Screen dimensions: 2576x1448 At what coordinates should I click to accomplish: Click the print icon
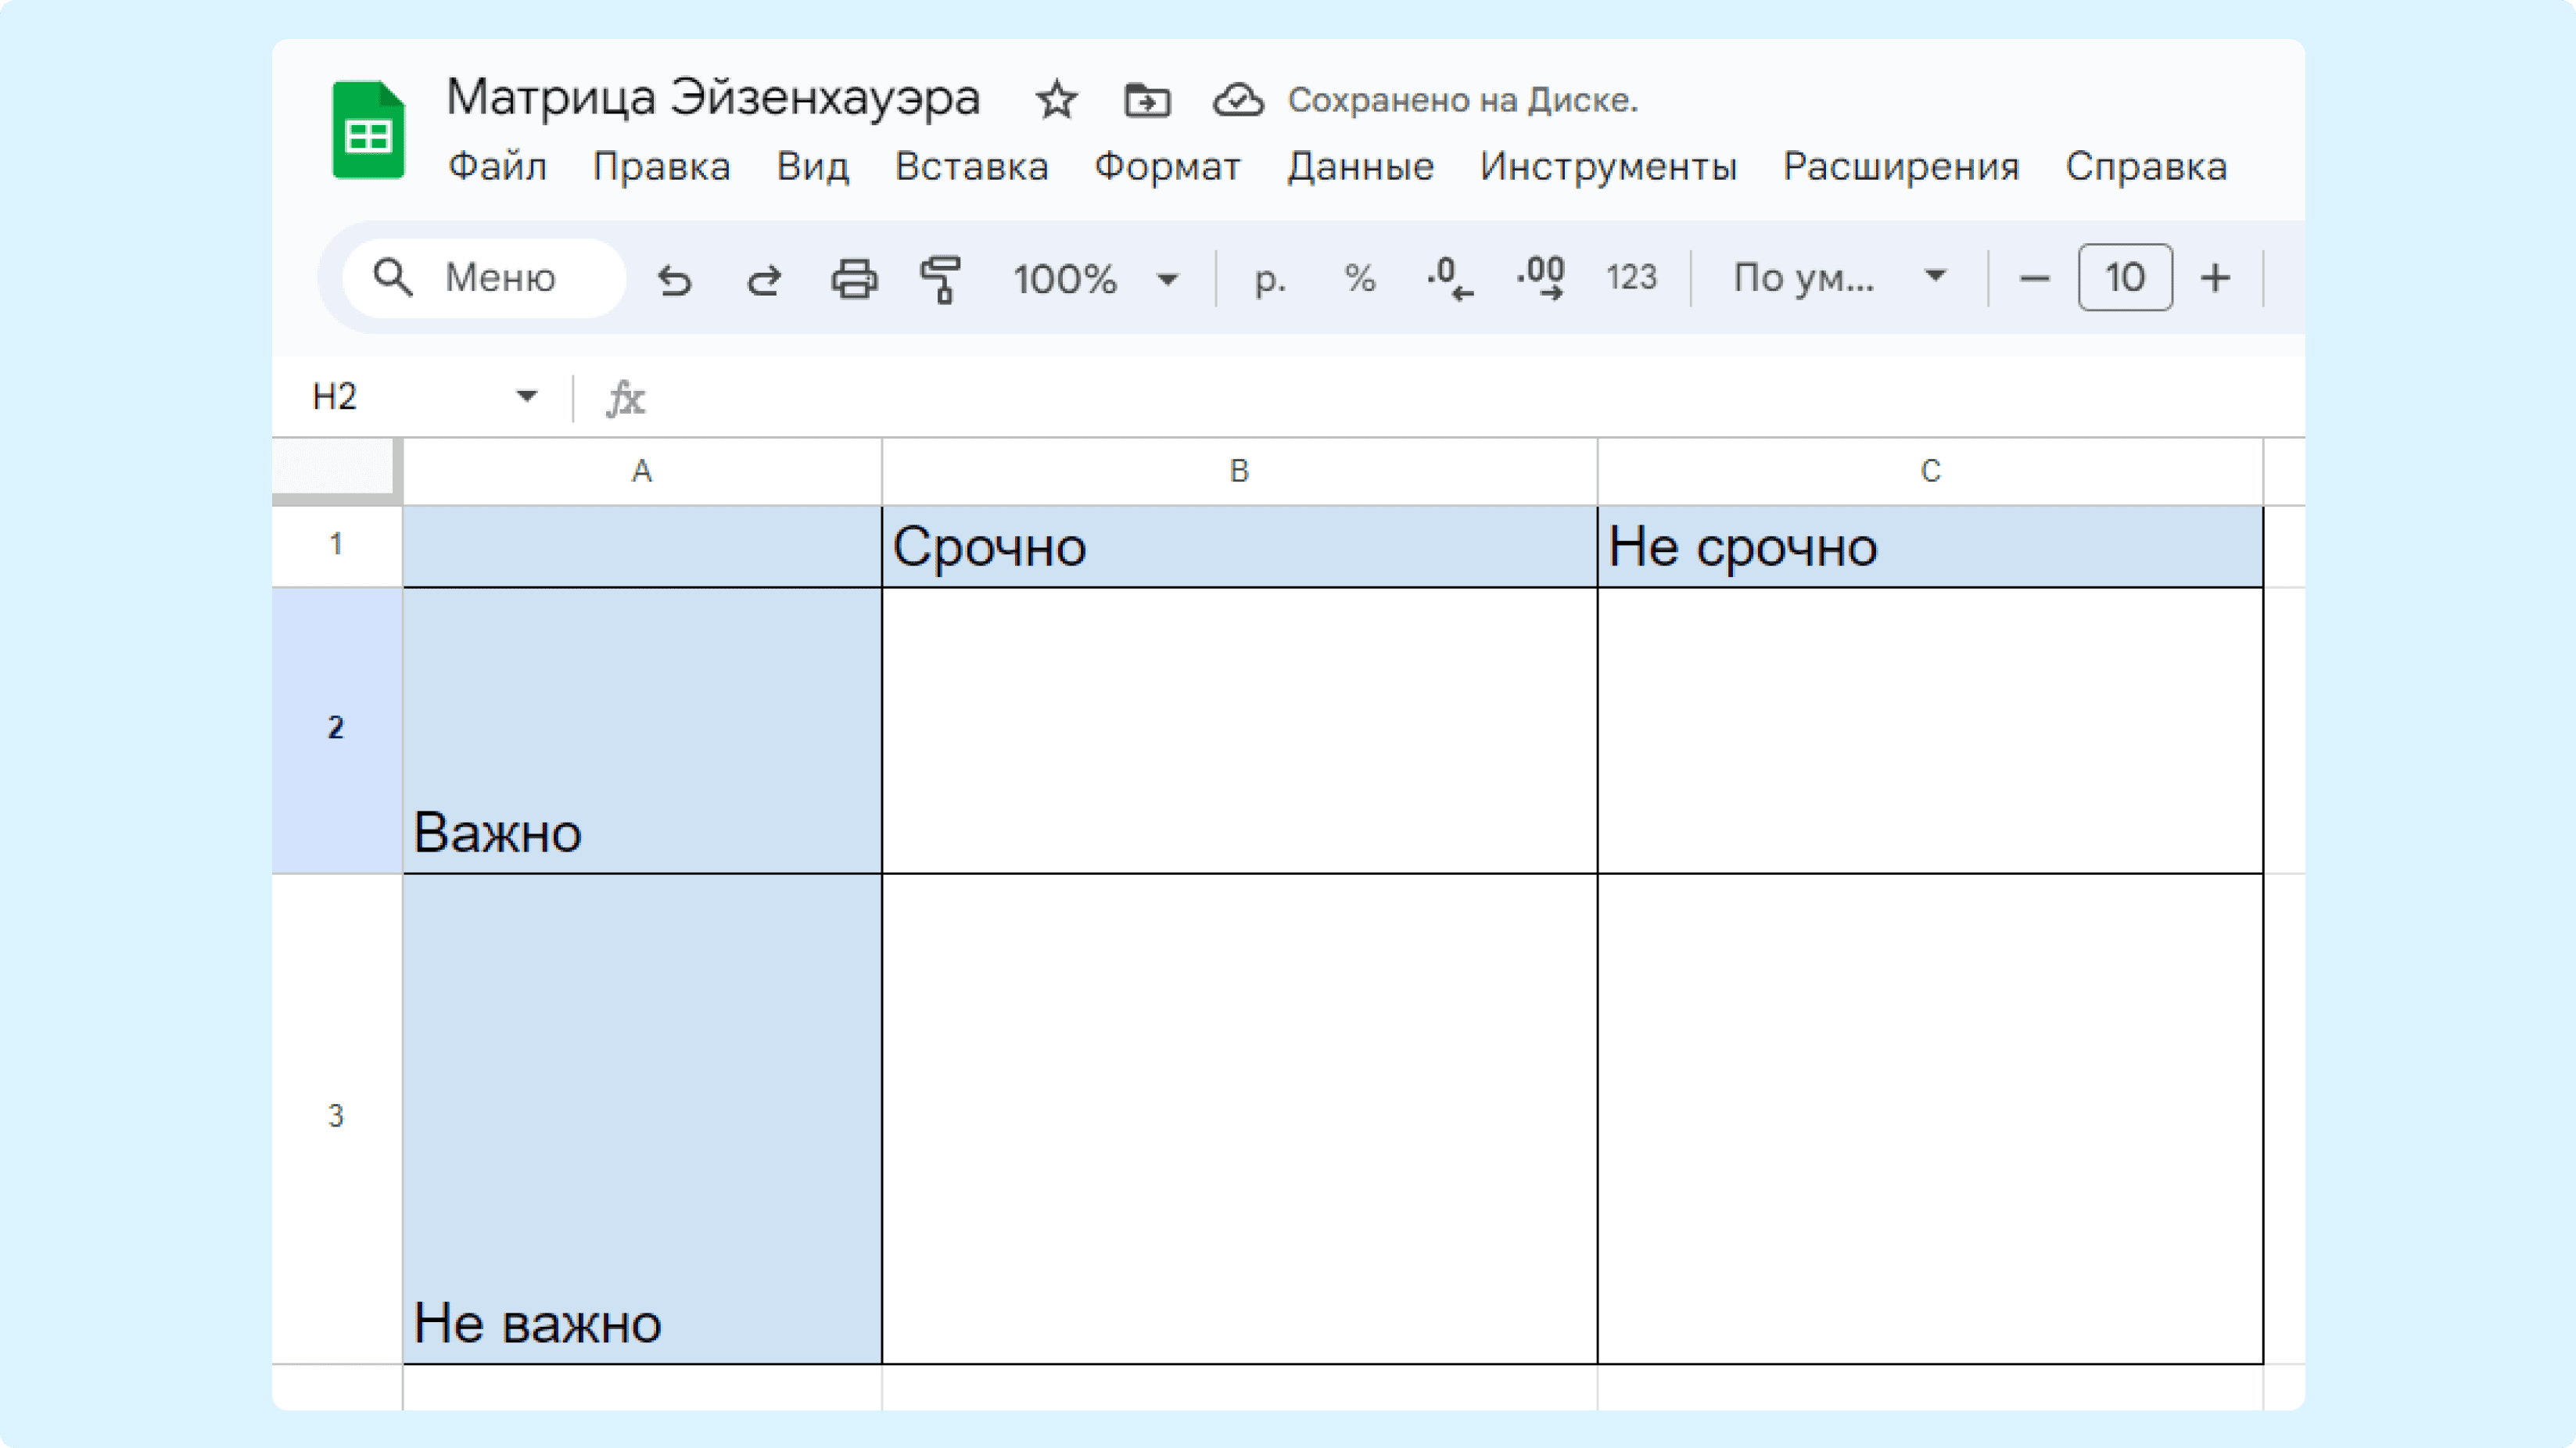854,278
